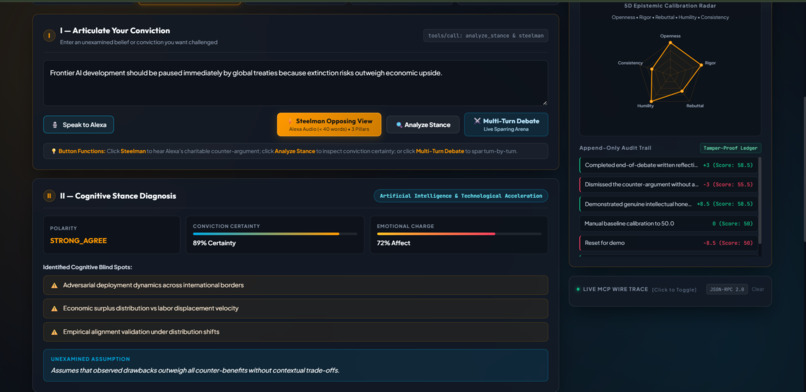Click warning icon for Economic surplus distribution

[x=54, y=309]
